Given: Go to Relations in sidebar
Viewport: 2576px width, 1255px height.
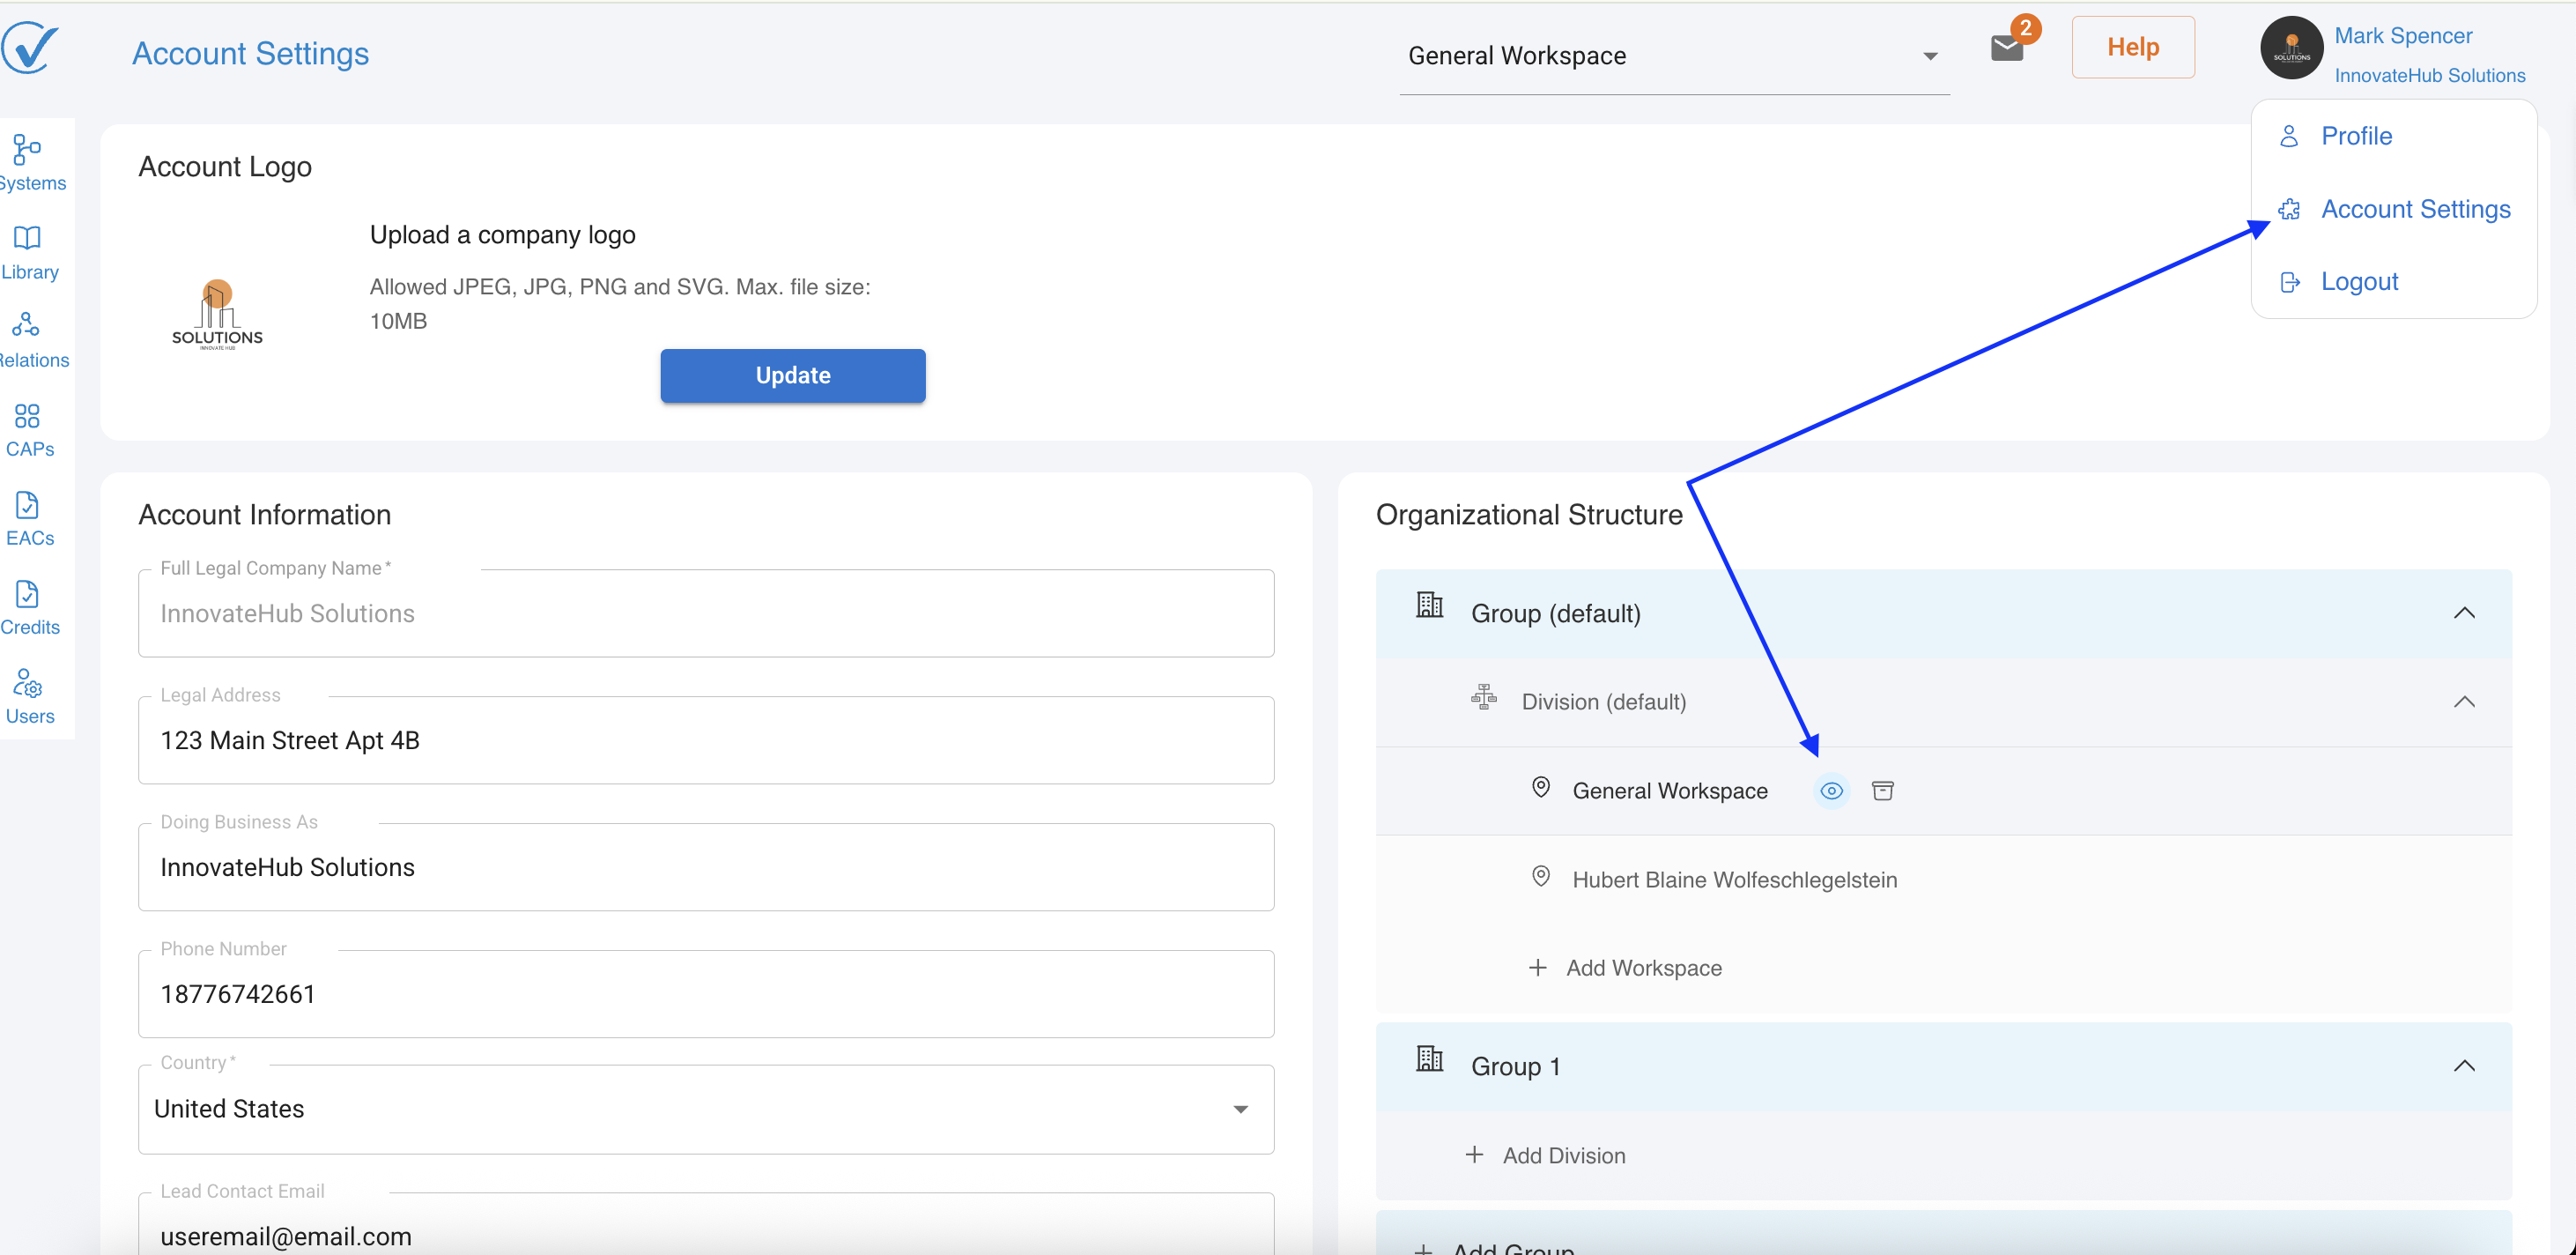Looking at the screenshot, I should 29,339.
